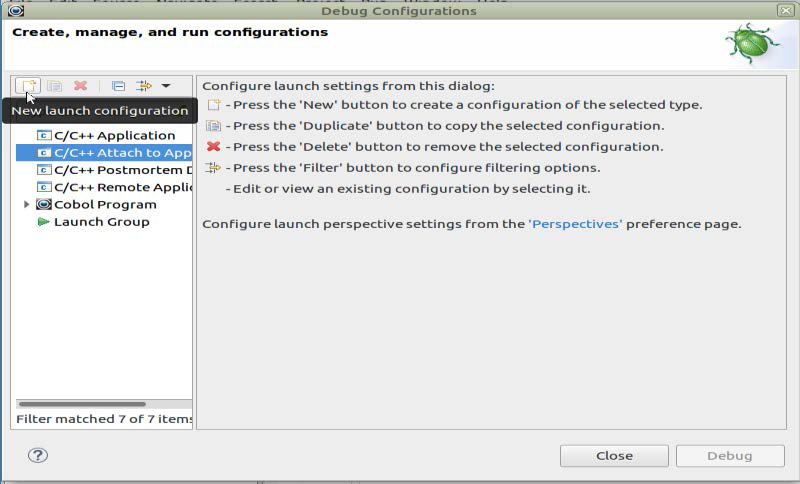800x484 pixels.
Task: Click 'Configure launch settings from this dialog:' text
Action: 348,86
